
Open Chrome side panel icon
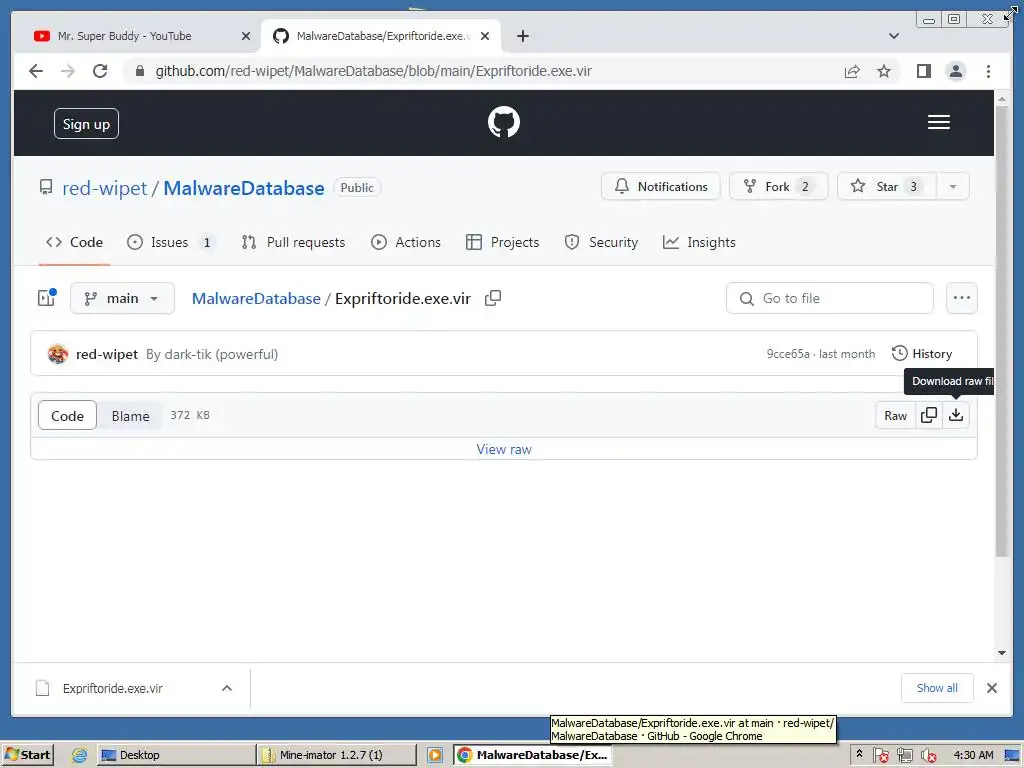(x=923, y=71)
